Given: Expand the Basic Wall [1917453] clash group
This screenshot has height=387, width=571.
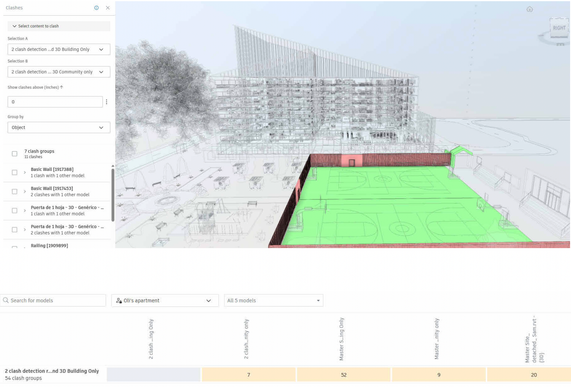Looking at the screenshot, I should (25, 191).
